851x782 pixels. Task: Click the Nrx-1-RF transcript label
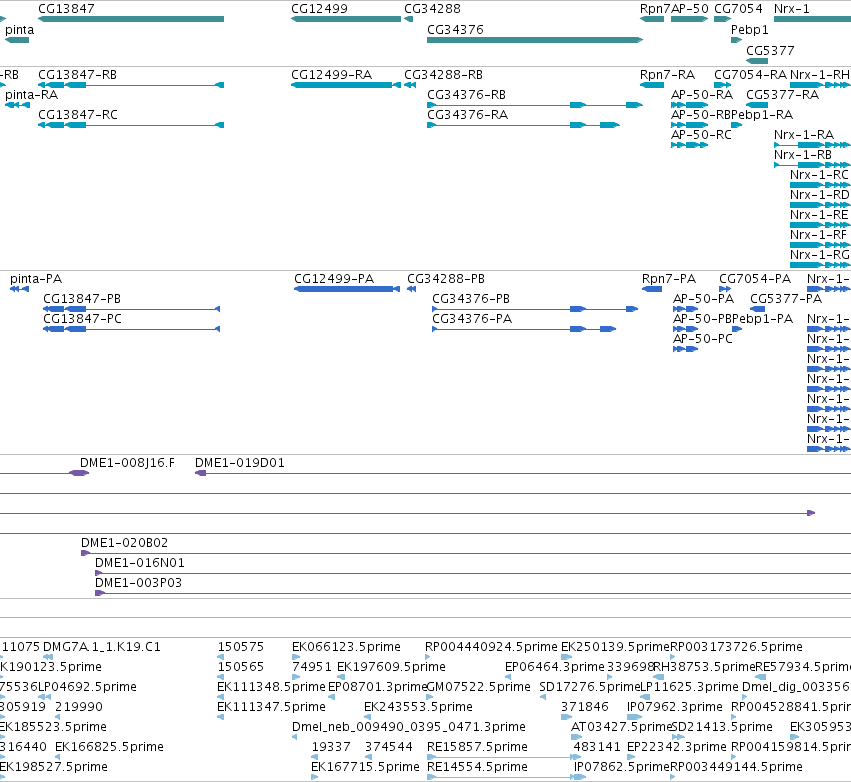[x=818, y=235]
